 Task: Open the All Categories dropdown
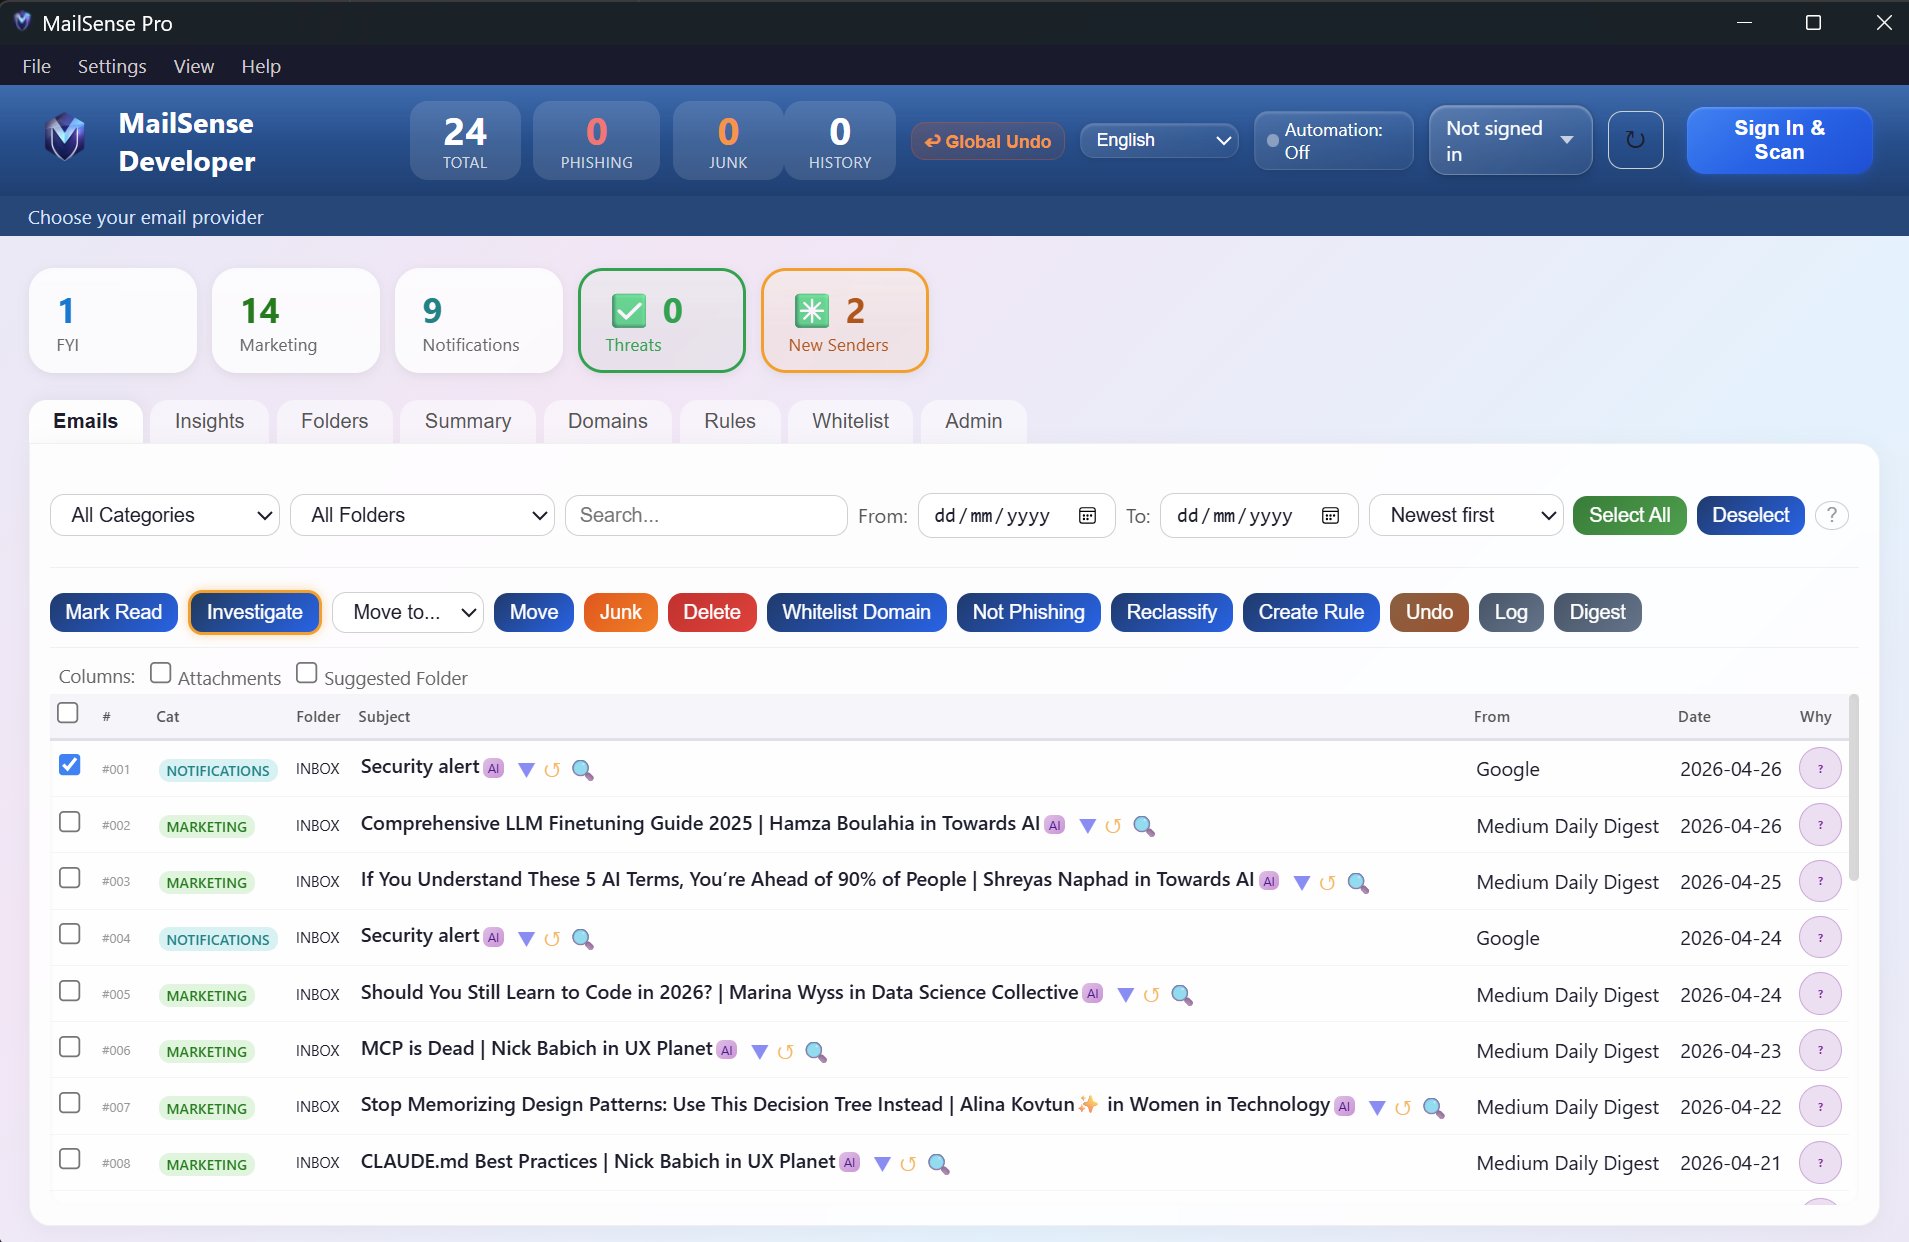pos(165,515)
